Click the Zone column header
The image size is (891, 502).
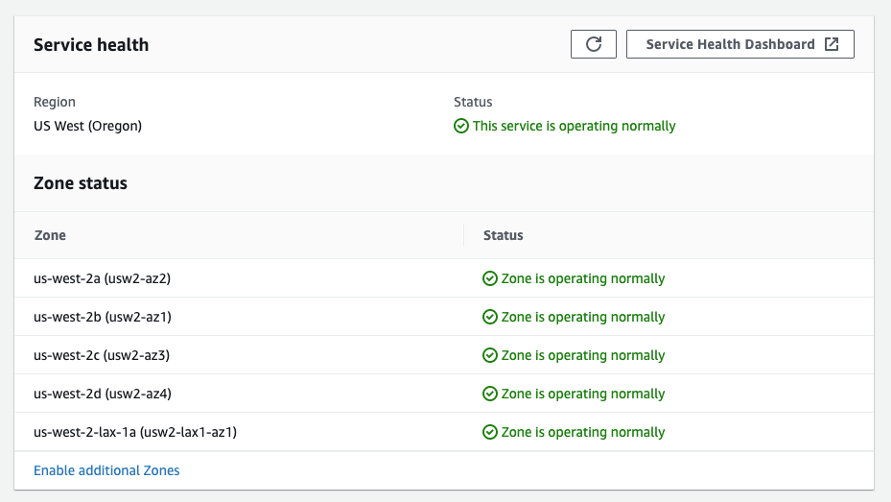(50, 235)
